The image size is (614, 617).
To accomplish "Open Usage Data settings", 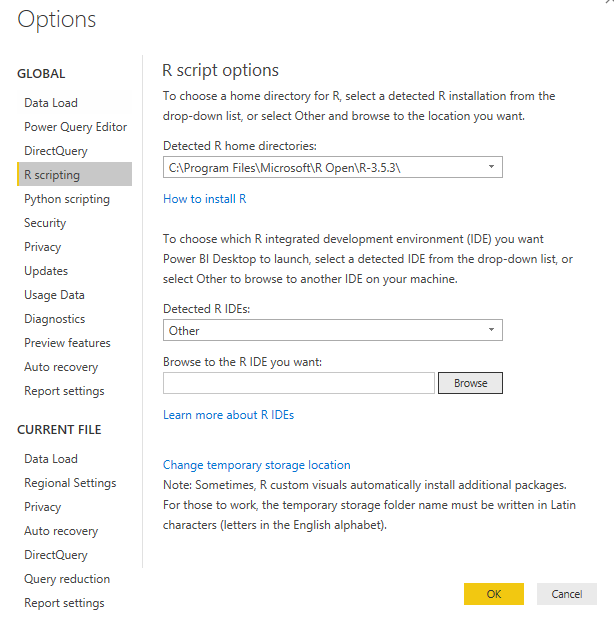I will (54, 295).
